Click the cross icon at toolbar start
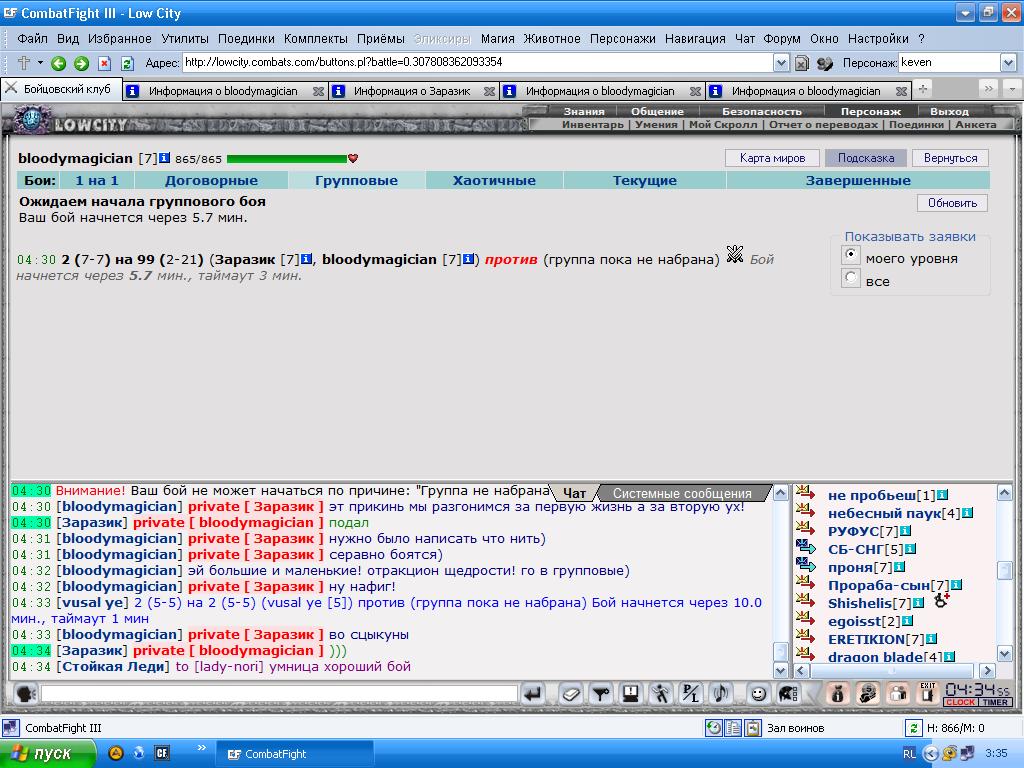 click(x=24, y=63)
